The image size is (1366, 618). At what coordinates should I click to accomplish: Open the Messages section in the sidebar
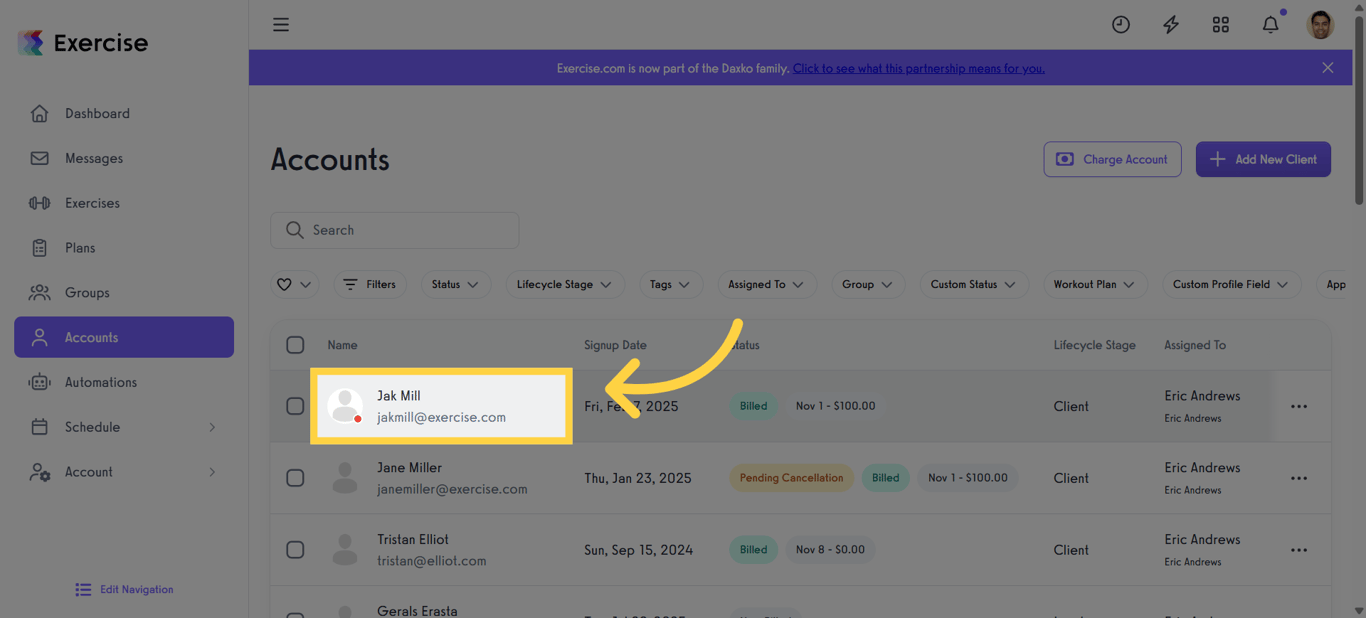click(93, 158)
